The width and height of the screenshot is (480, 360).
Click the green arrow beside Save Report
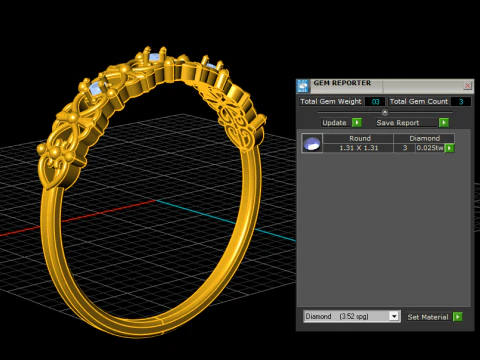444,123
